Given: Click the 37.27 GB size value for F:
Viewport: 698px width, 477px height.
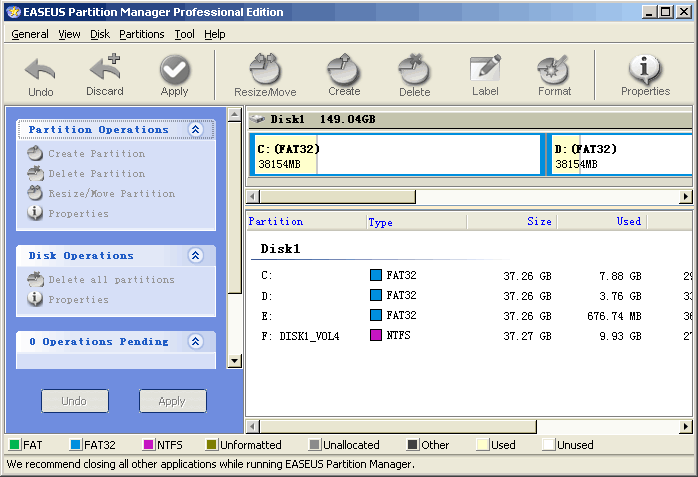Looking at the screenshot, I should tap(528, 336).
